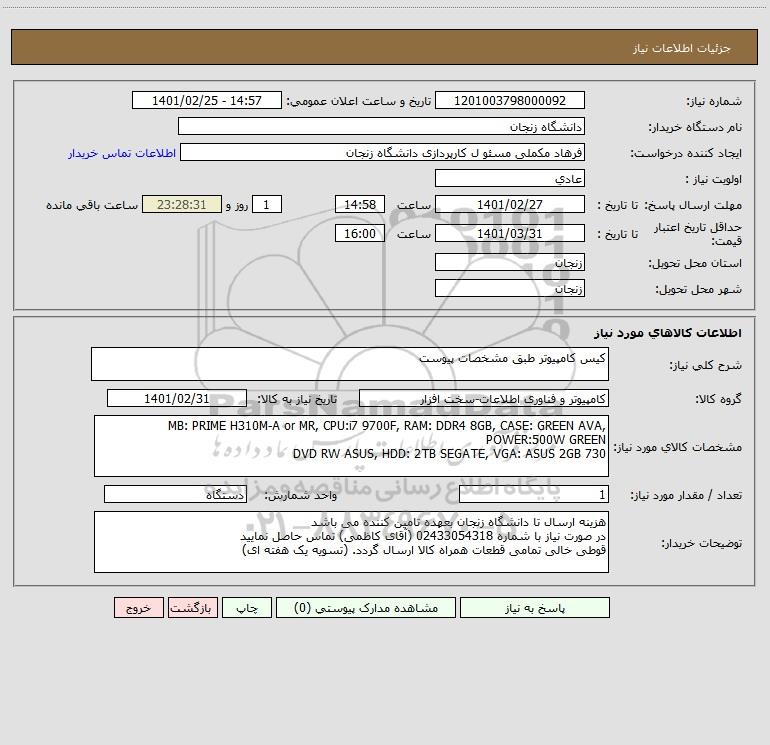The height and width of the screenshot is (745, 770).
Task: Click the بازگشت back button
Action: 192,608
